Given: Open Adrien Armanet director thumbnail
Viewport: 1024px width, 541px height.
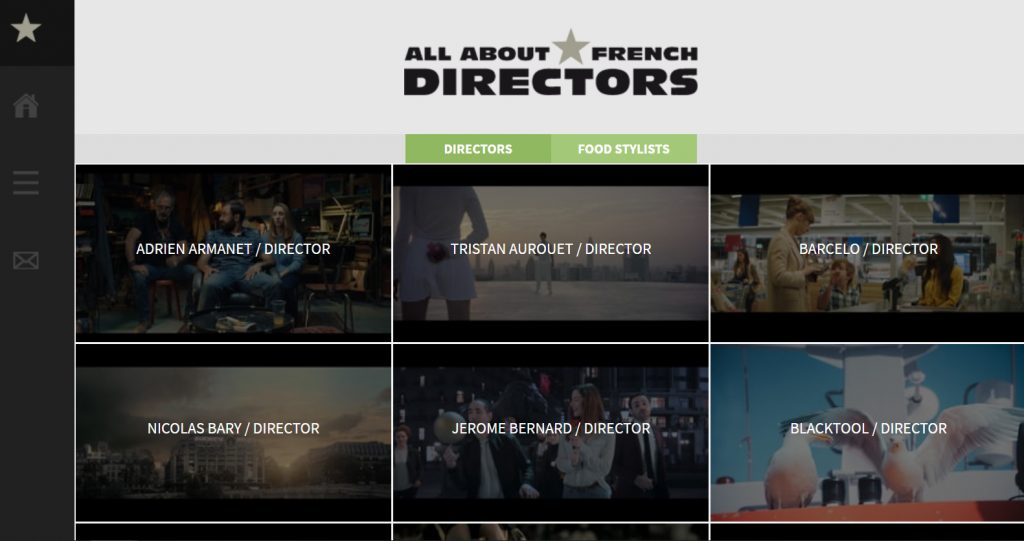Looking at the screenshot, I should coord(233,253).
